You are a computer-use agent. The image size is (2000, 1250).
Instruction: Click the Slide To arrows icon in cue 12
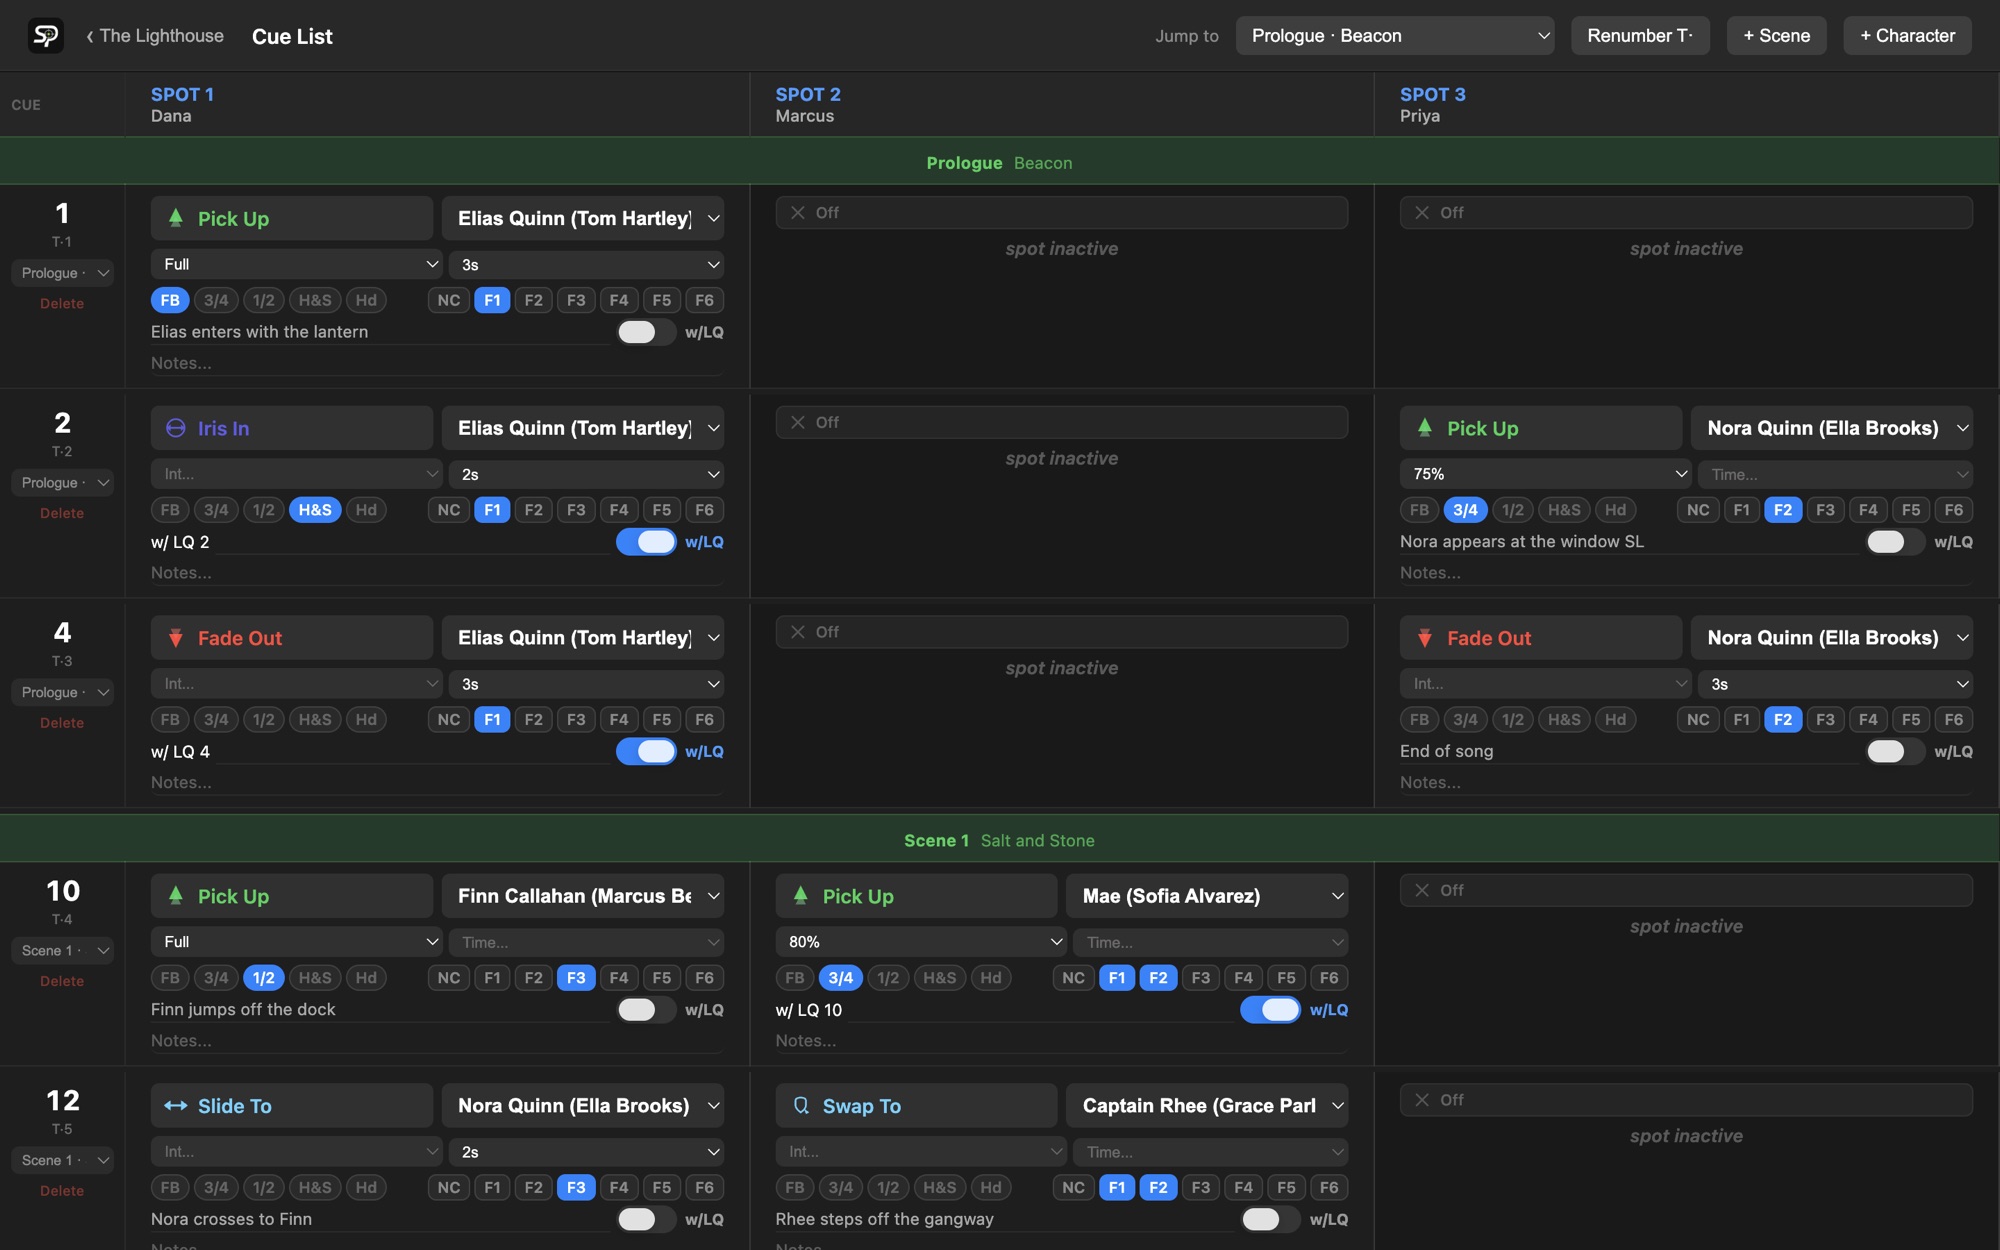click(x=176, y=1106)
